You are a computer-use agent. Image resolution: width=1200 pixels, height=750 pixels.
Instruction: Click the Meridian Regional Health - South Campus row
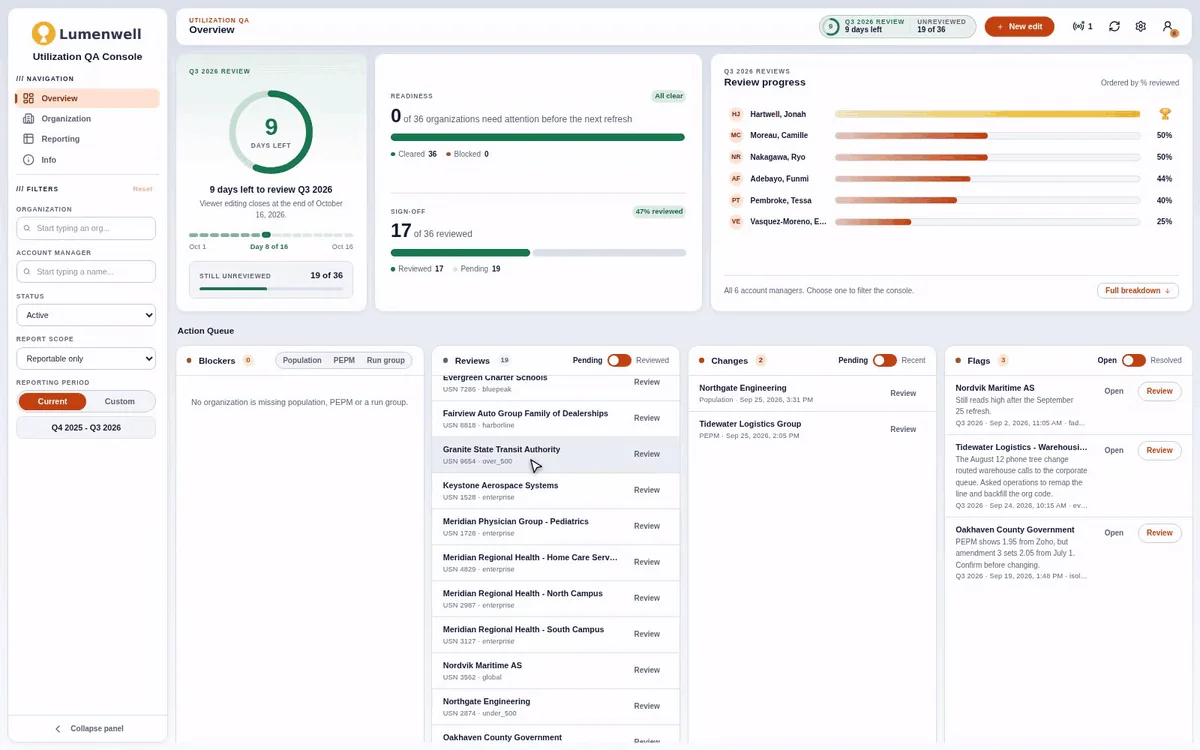click(x=556, y=634)
